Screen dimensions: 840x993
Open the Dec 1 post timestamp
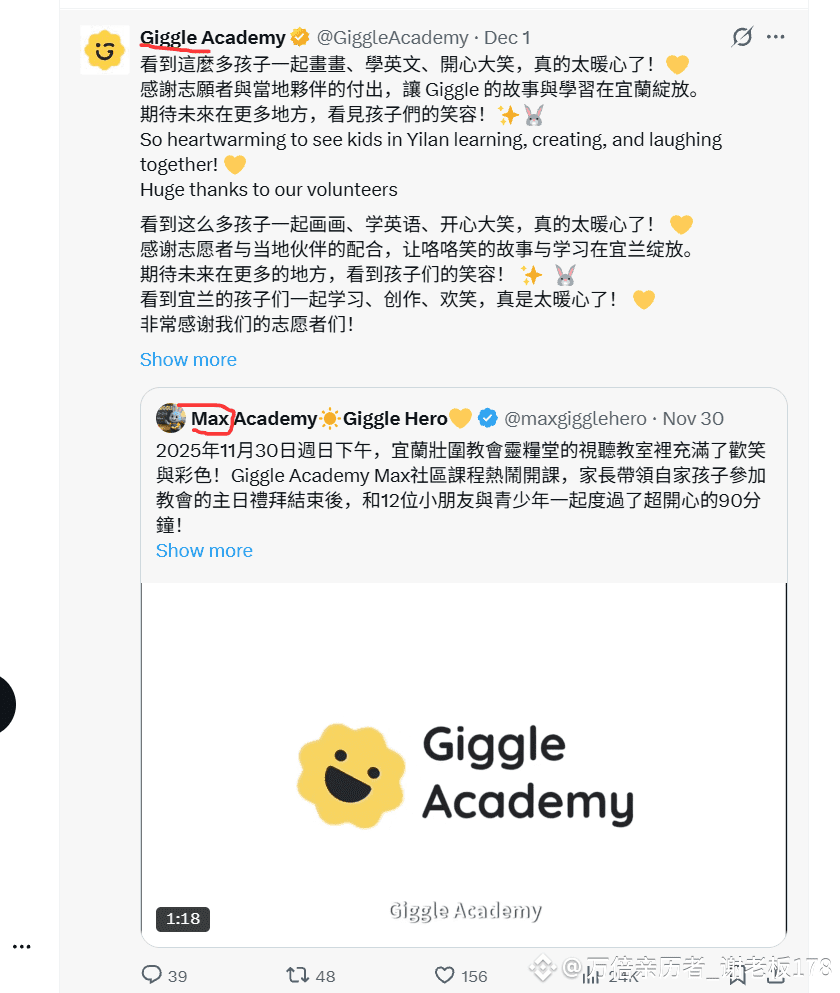click(507, 37)
